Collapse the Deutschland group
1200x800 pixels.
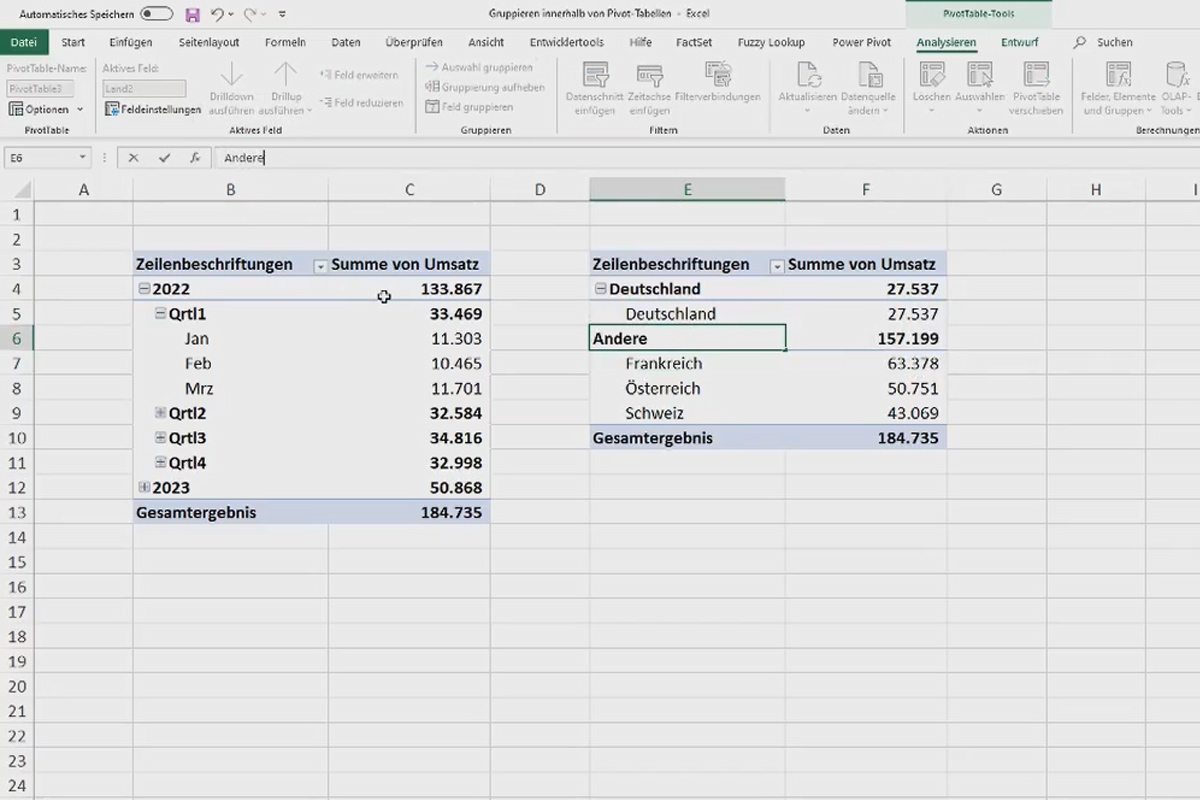pos(601,289)
